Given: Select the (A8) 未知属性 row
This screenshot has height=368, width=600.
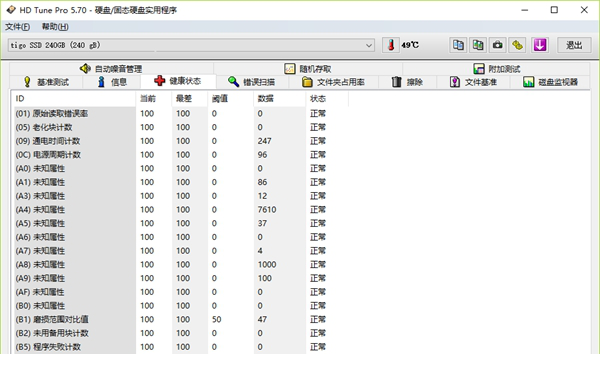Looking at the screenshot, I should (x=180, y=265).
